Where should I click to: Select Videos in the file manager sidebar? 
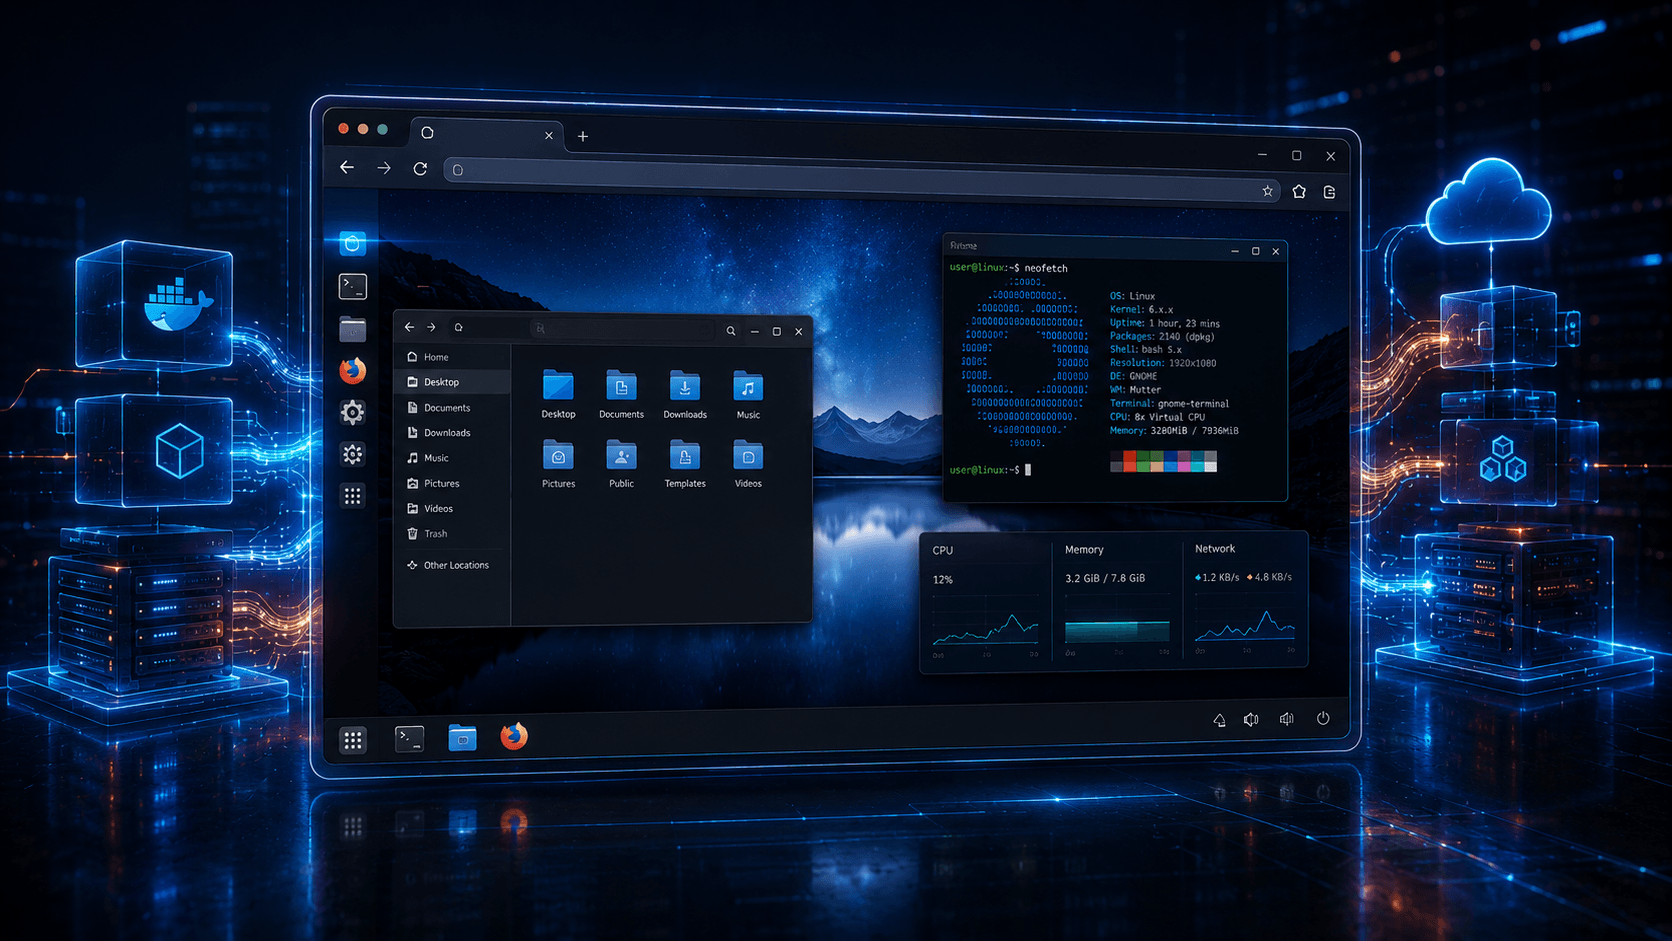coord(453,509)
